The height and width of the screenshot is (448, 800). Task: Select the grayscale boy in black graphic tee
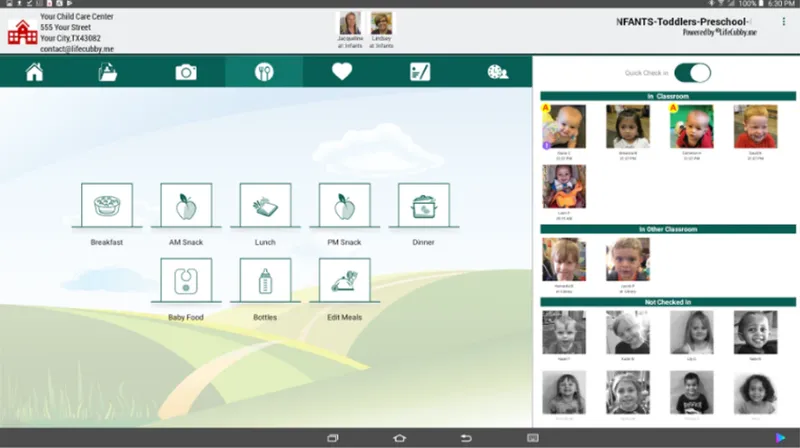coord(692,392)
